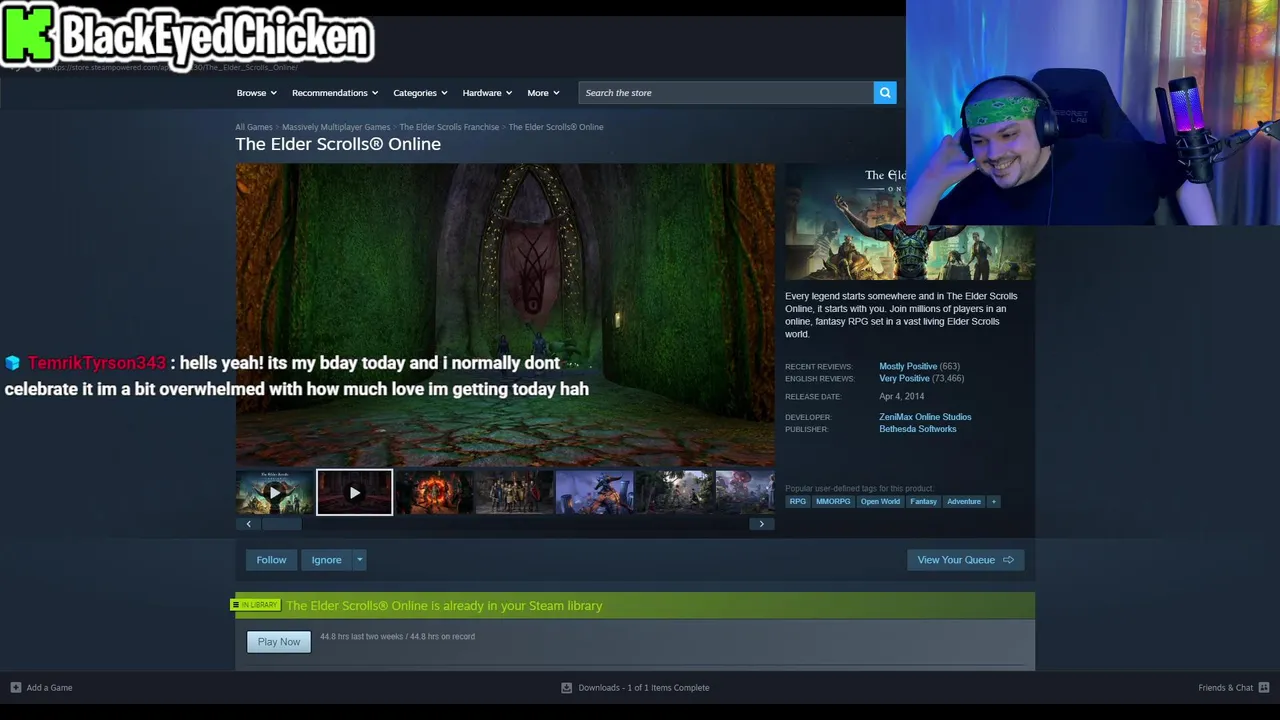Viewport: 1280px width, 720px height.
Task: Click the blue search magnifier button
Action: [x=885, y=93]
